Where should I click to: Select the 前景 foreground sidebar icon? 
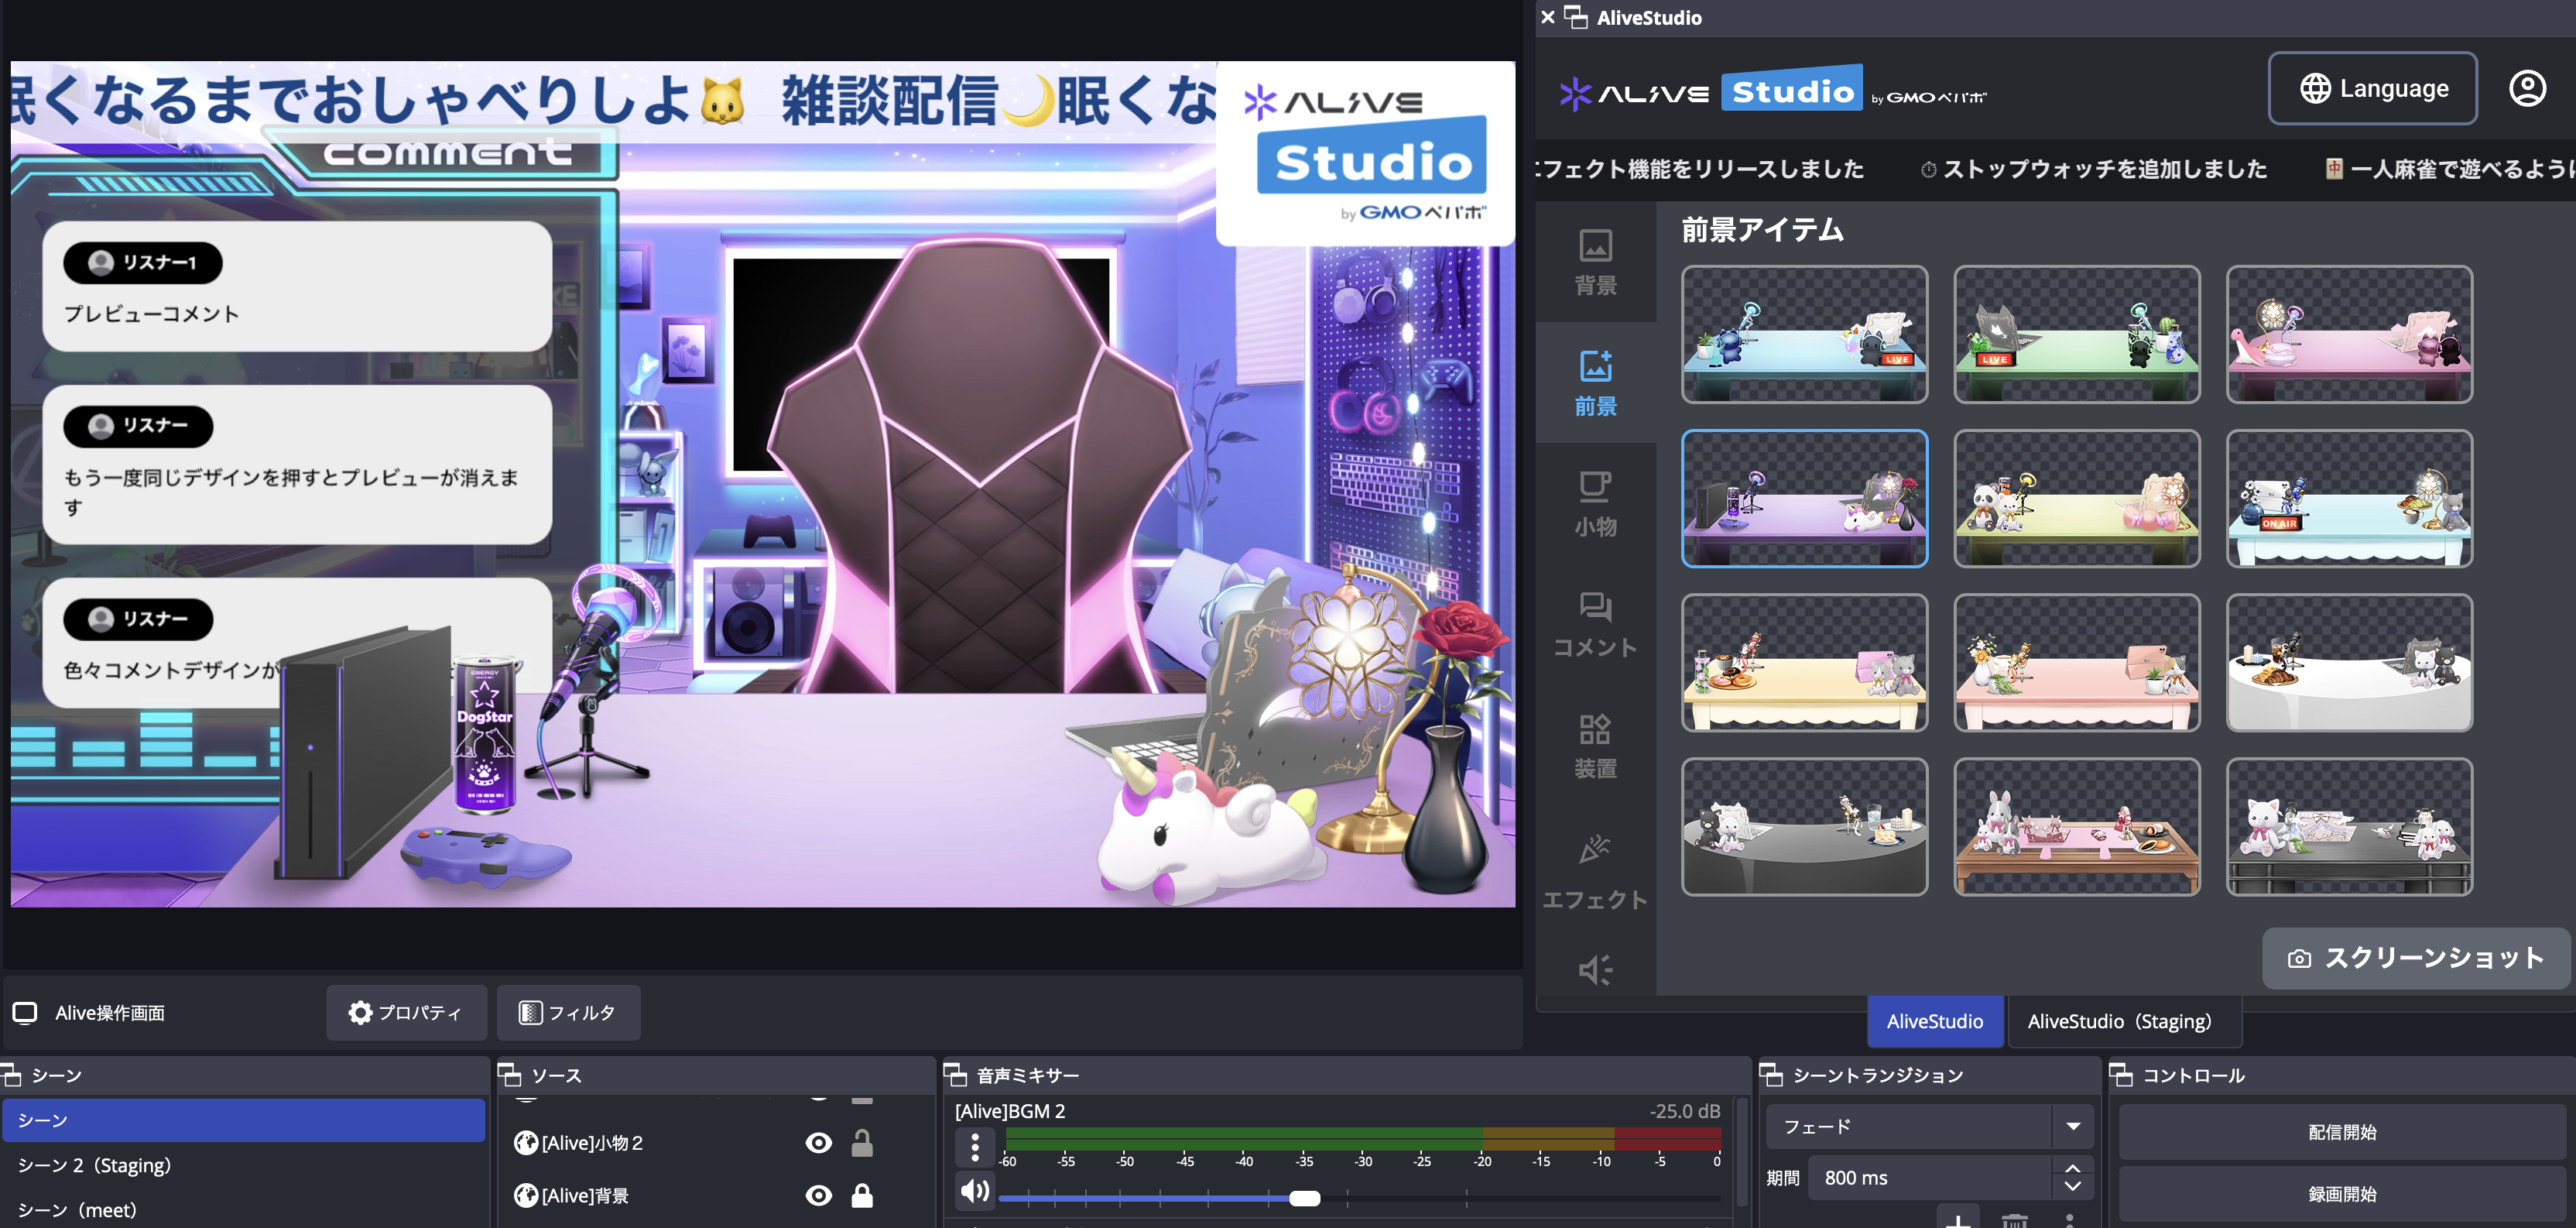tap(1595, 382)
